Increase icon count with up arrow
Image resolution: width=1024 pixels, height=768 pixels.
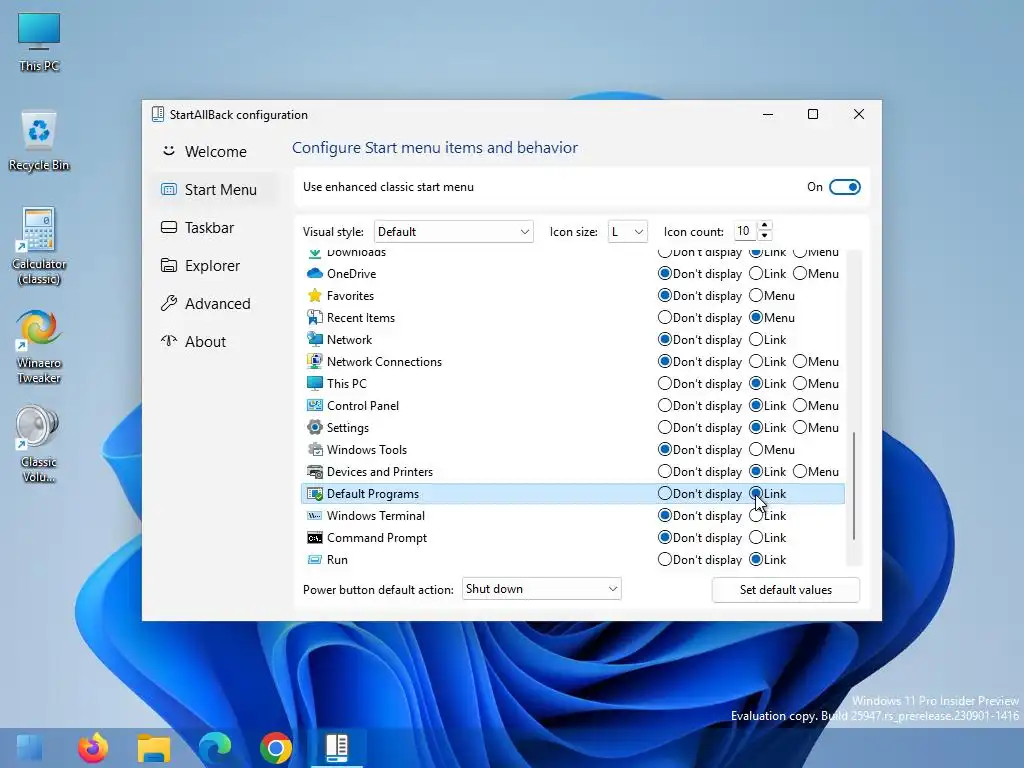[x=765, y=225]
